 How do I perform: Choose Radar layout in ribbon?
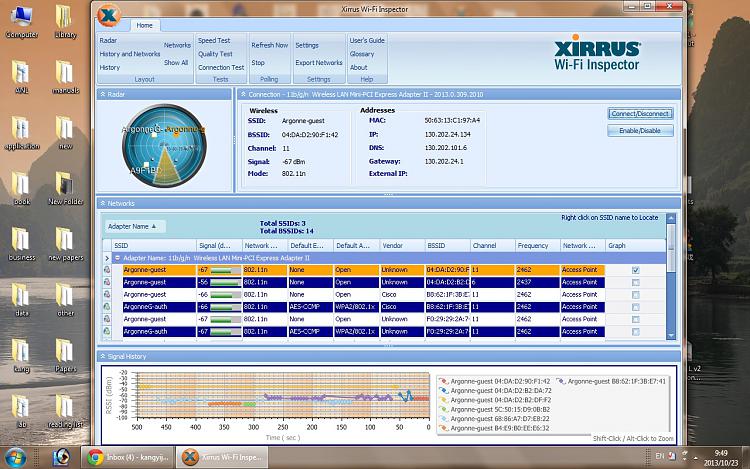point(108,41)
